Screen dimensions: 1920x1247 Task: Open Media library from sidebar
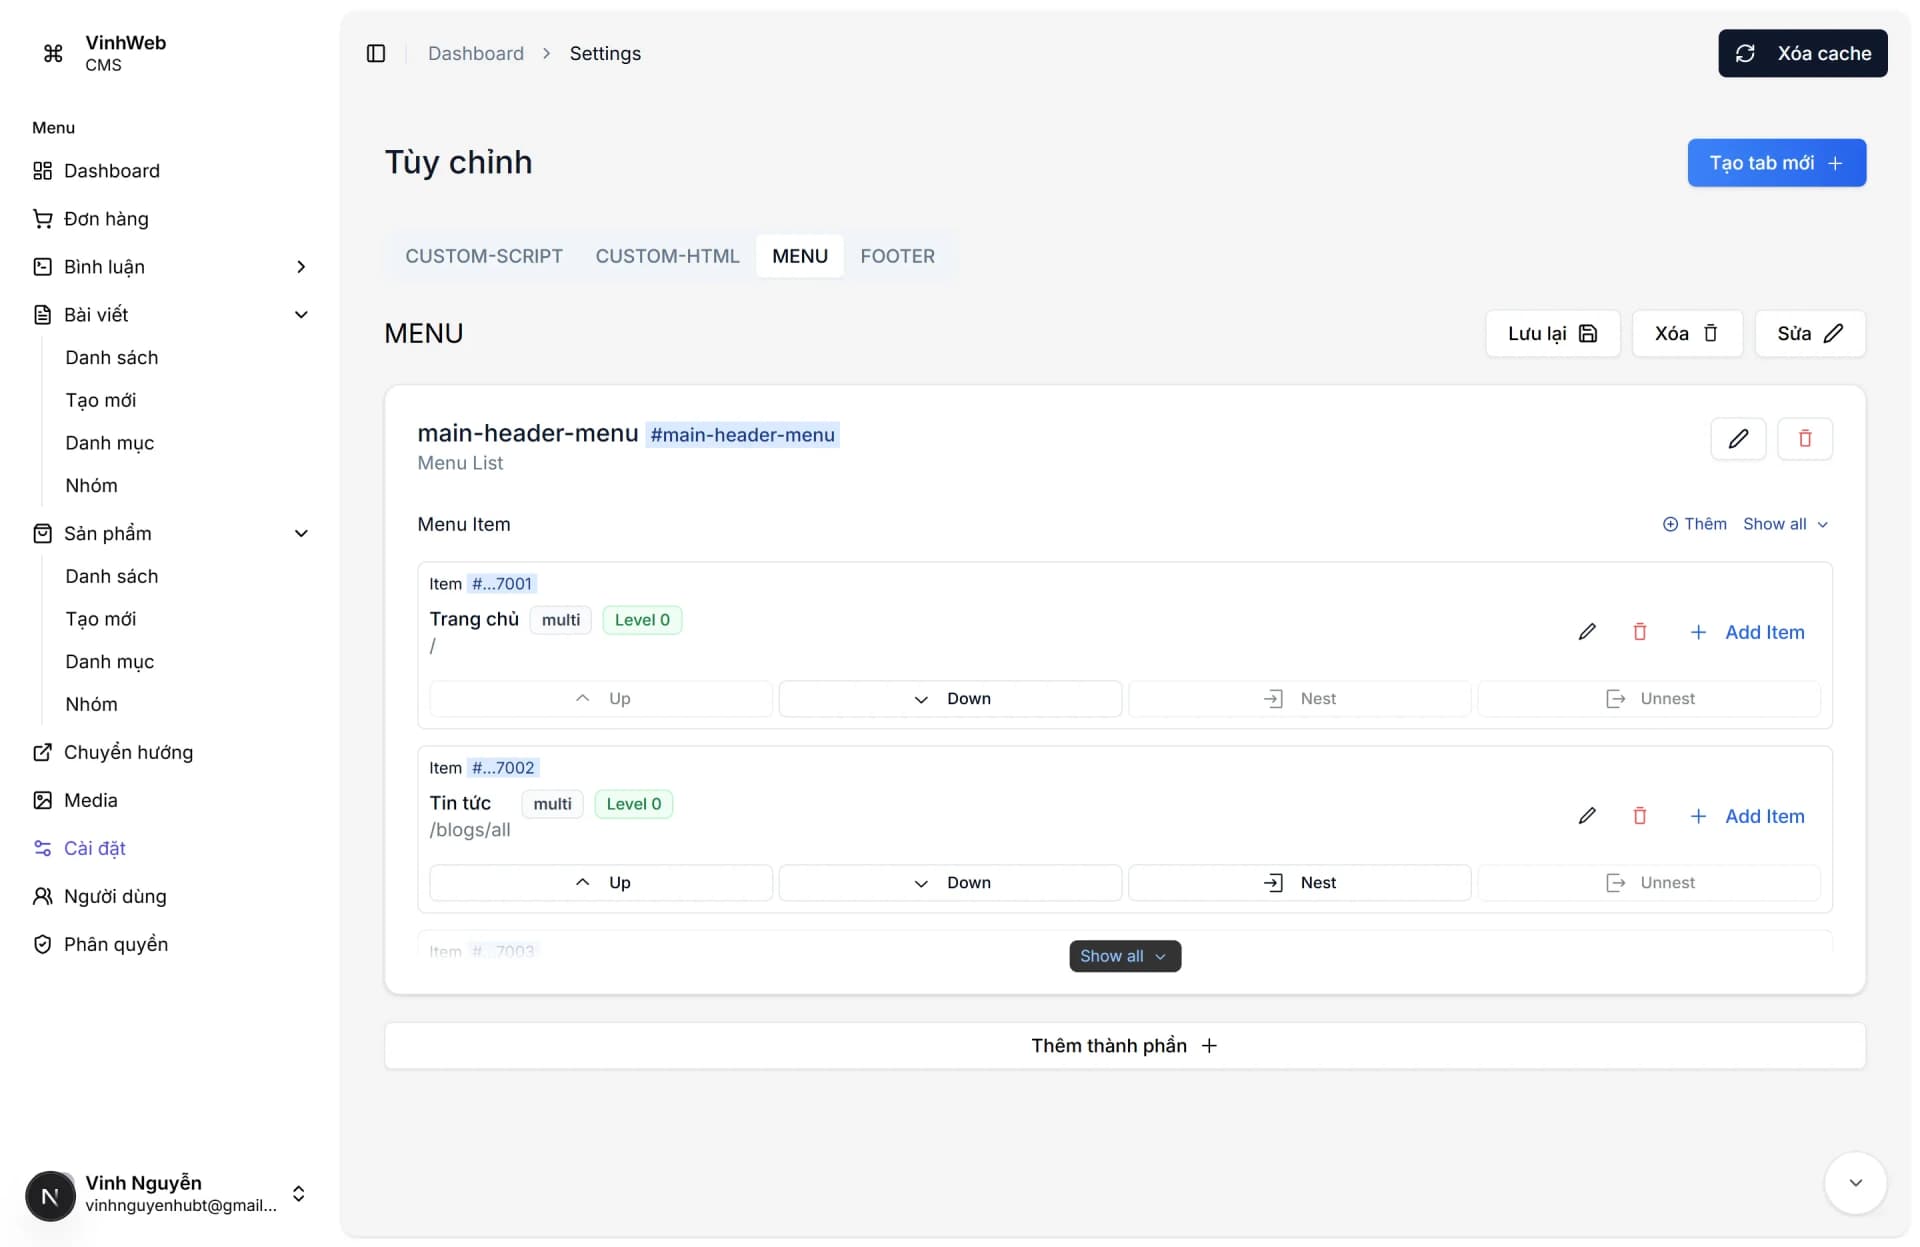[91, 800]
